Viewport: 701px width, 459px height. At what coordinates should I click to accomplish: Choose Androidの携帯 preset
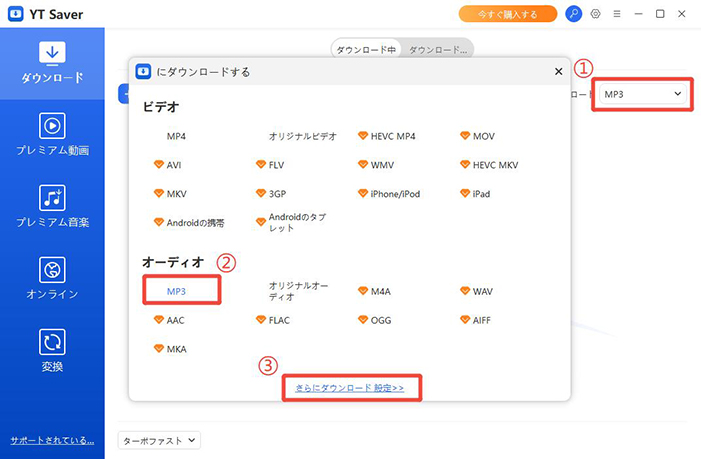(x=189, y=223)
